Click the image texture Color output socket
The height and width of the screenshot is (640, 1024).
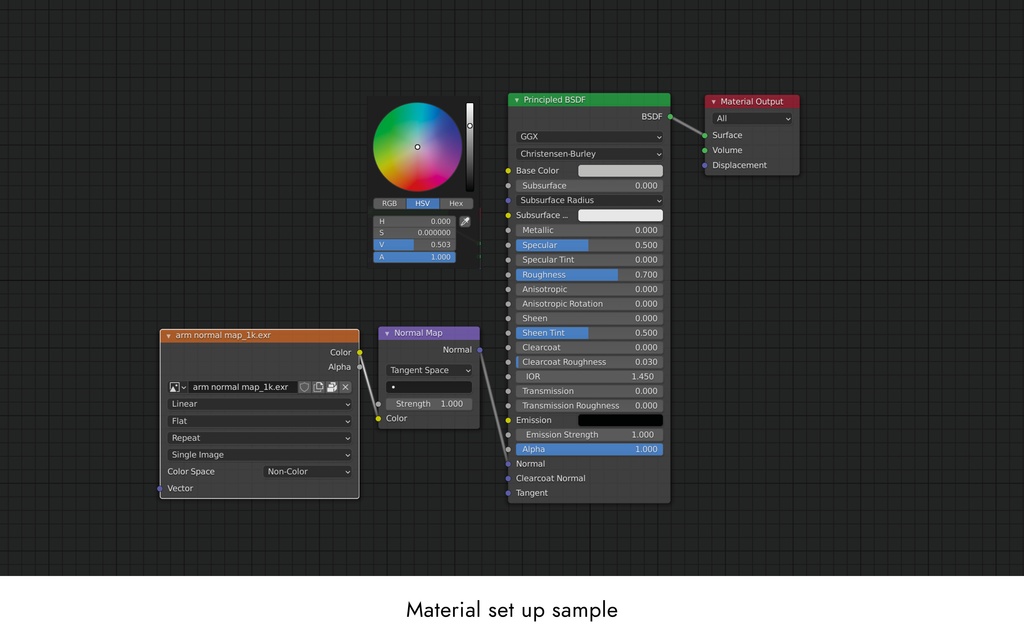click(360, 353)
